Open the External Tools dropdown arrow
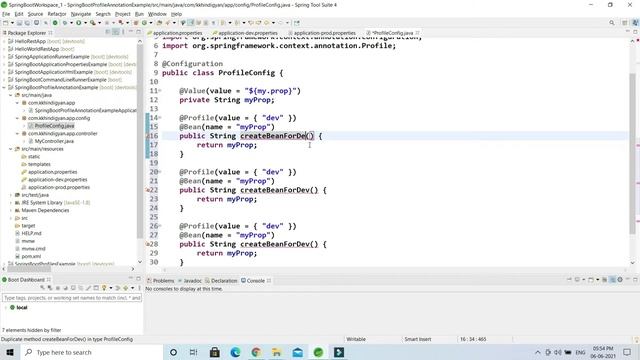 (x=99, y=23)
